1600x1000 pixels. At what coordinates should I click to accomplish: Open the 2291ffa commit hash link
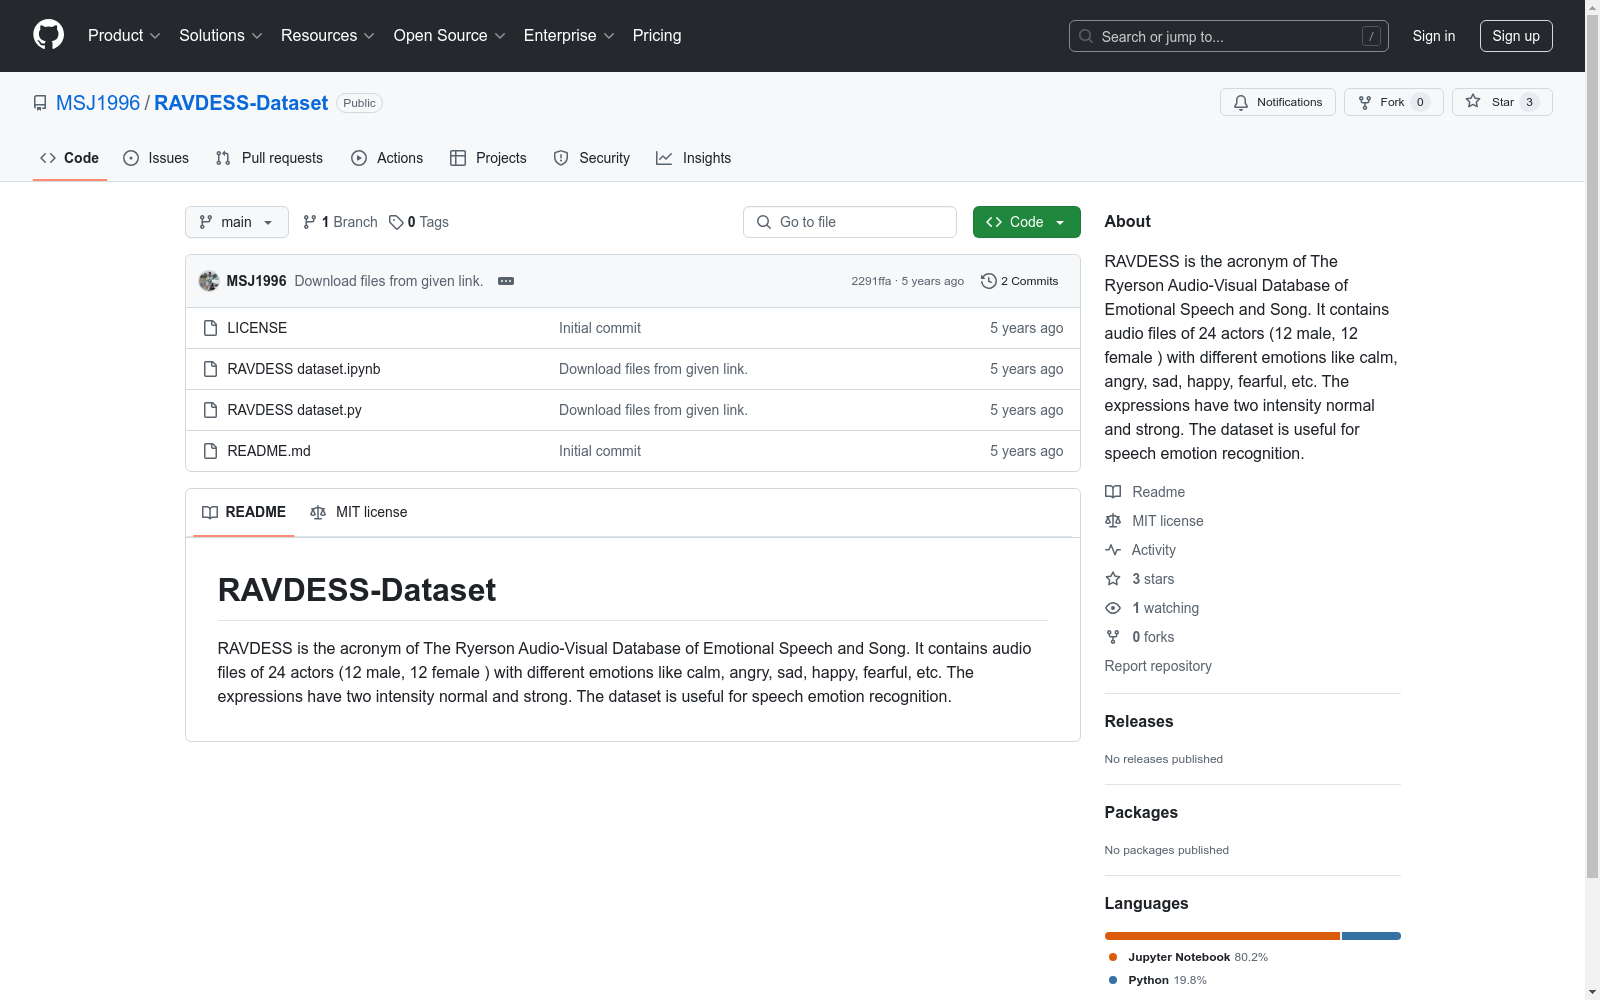871,281
